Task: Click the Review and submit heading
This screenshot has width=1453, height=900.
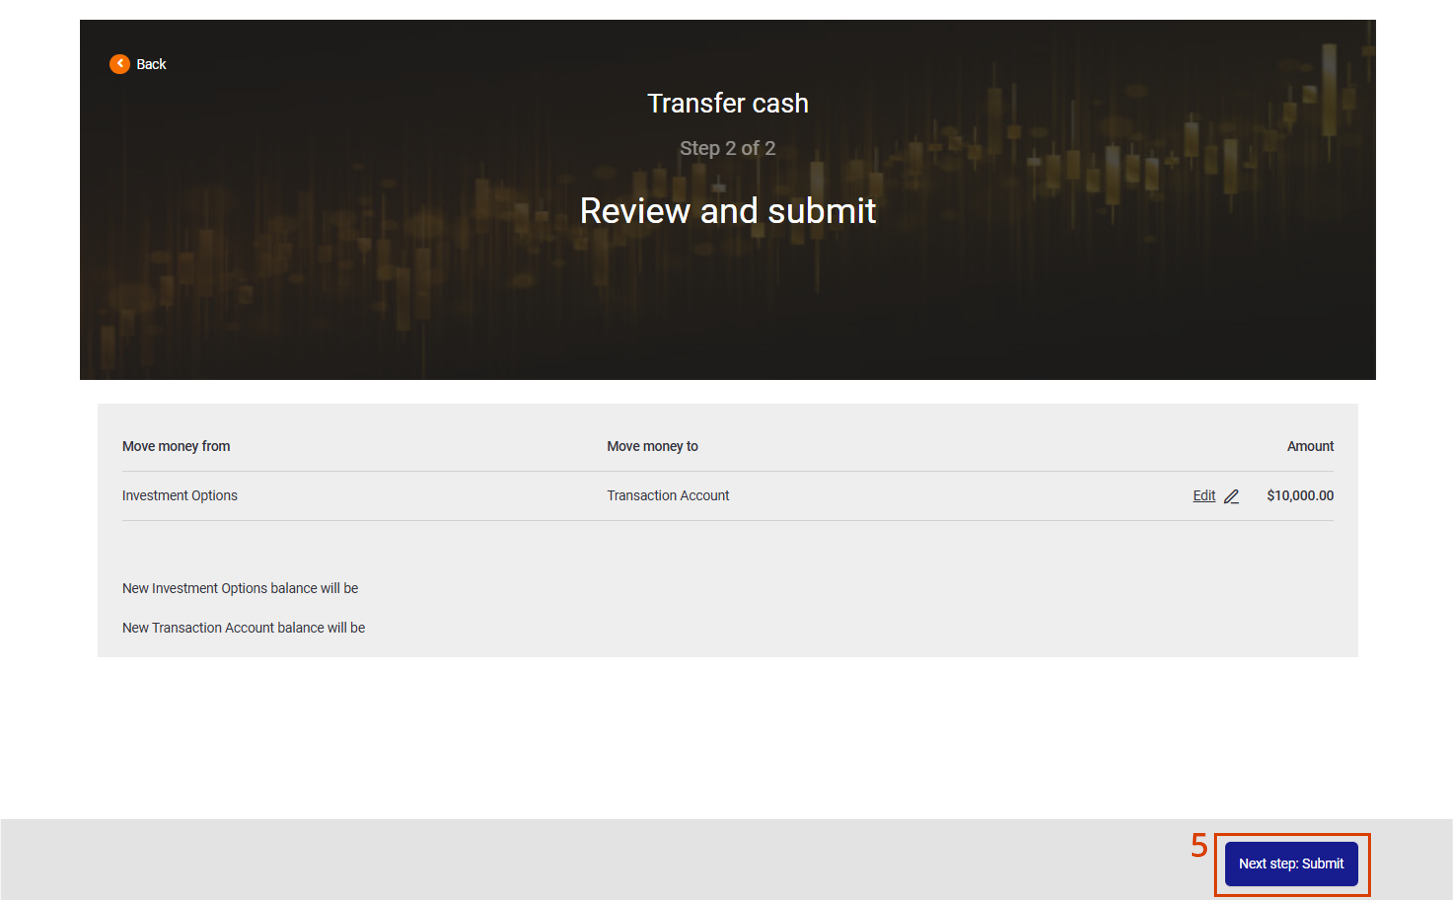Action: (727, 211)
